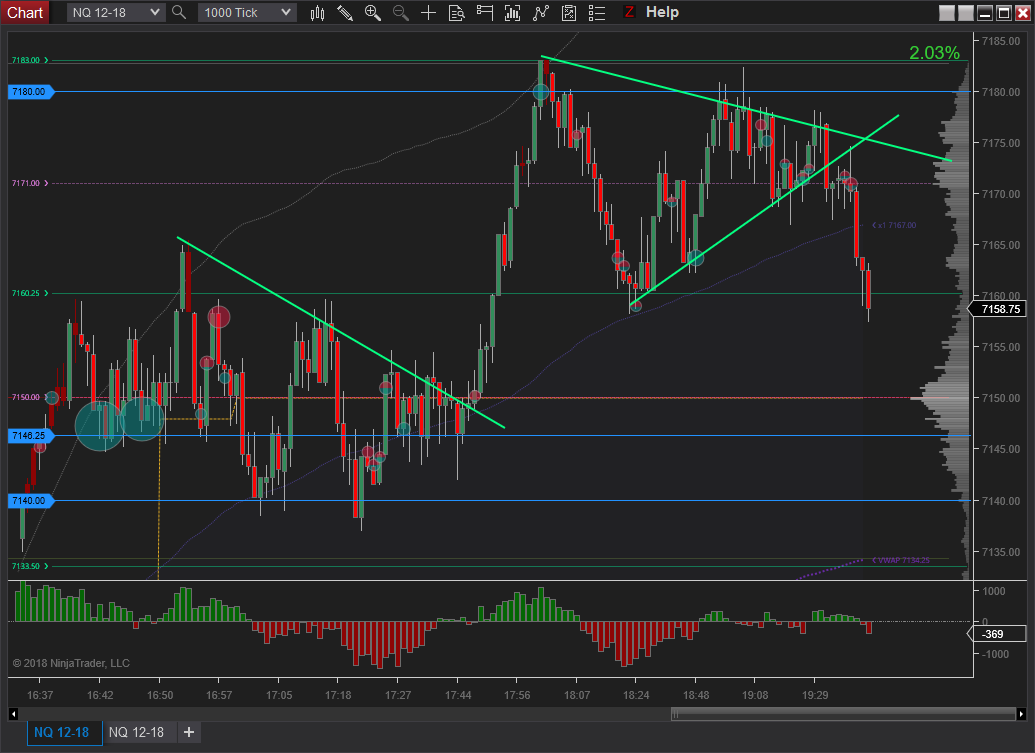Click the 17:56 time axis label

coord(517,695)
